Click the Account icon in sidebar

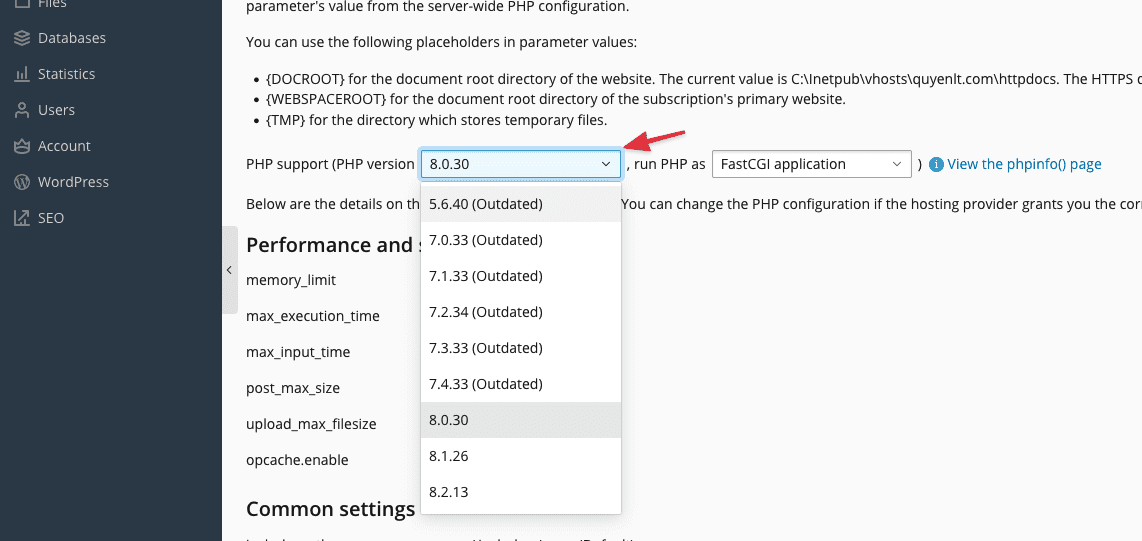(x=21, y=146)
